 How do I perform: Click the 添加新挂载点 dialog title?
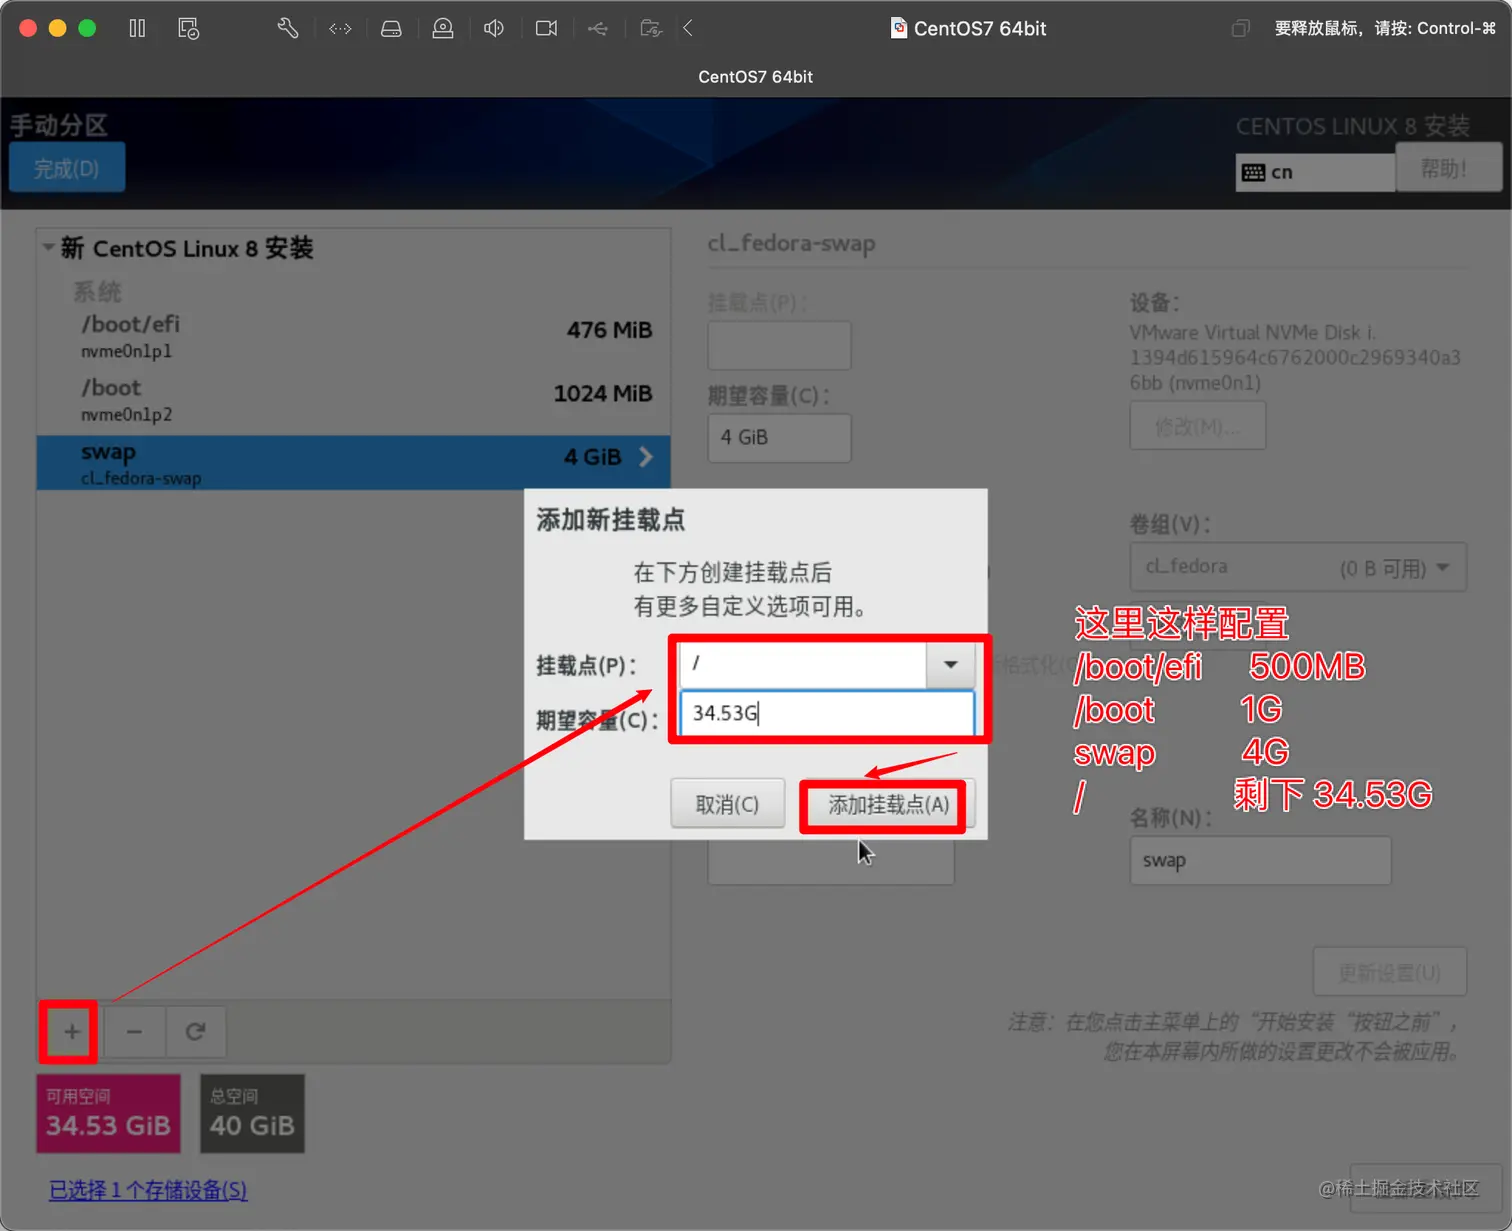[x=611, y=520]
